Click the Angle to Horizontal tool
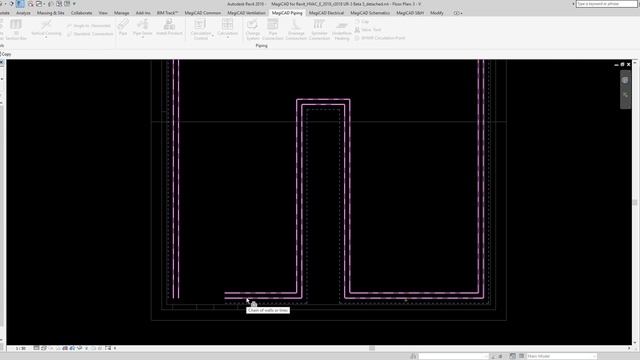The image size is (640, 360). pyautogui.click(x=89, y=26)
